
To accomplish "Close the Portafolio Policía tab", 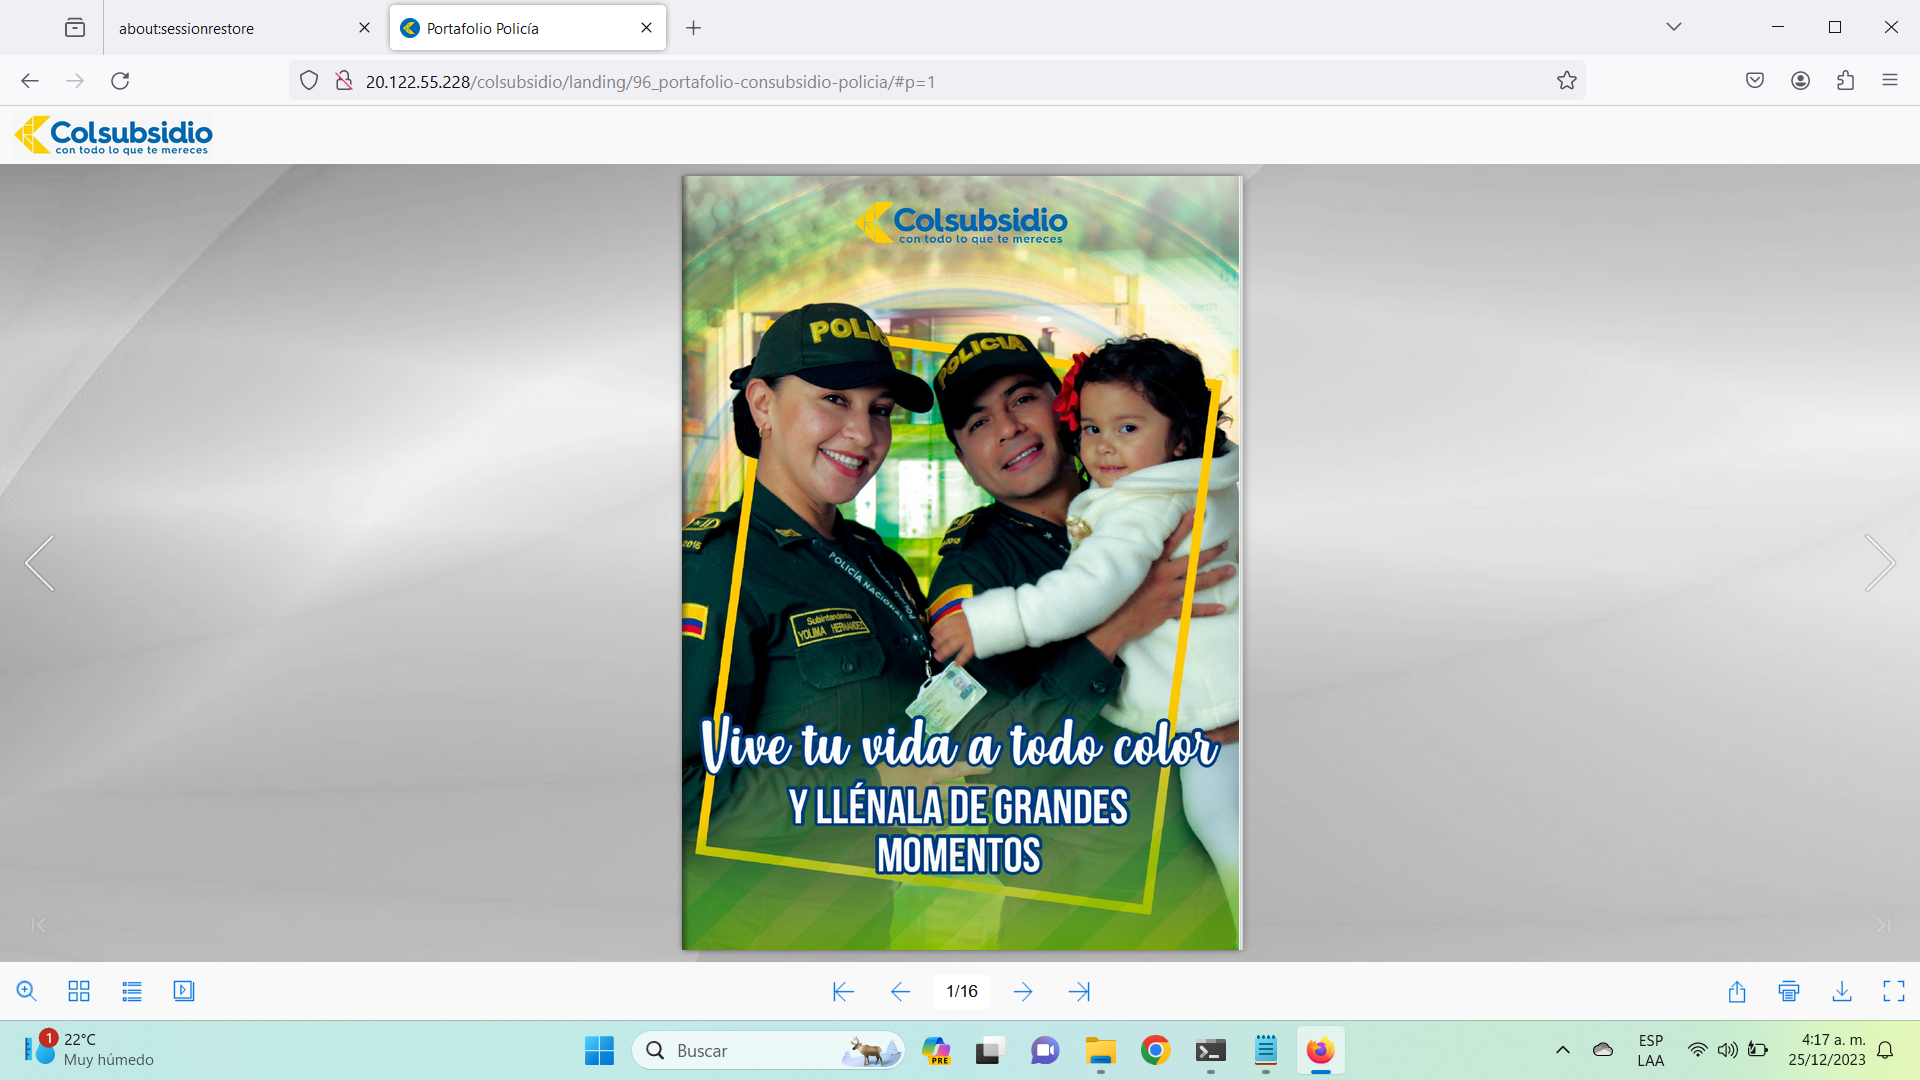I will tap(646, 28).
